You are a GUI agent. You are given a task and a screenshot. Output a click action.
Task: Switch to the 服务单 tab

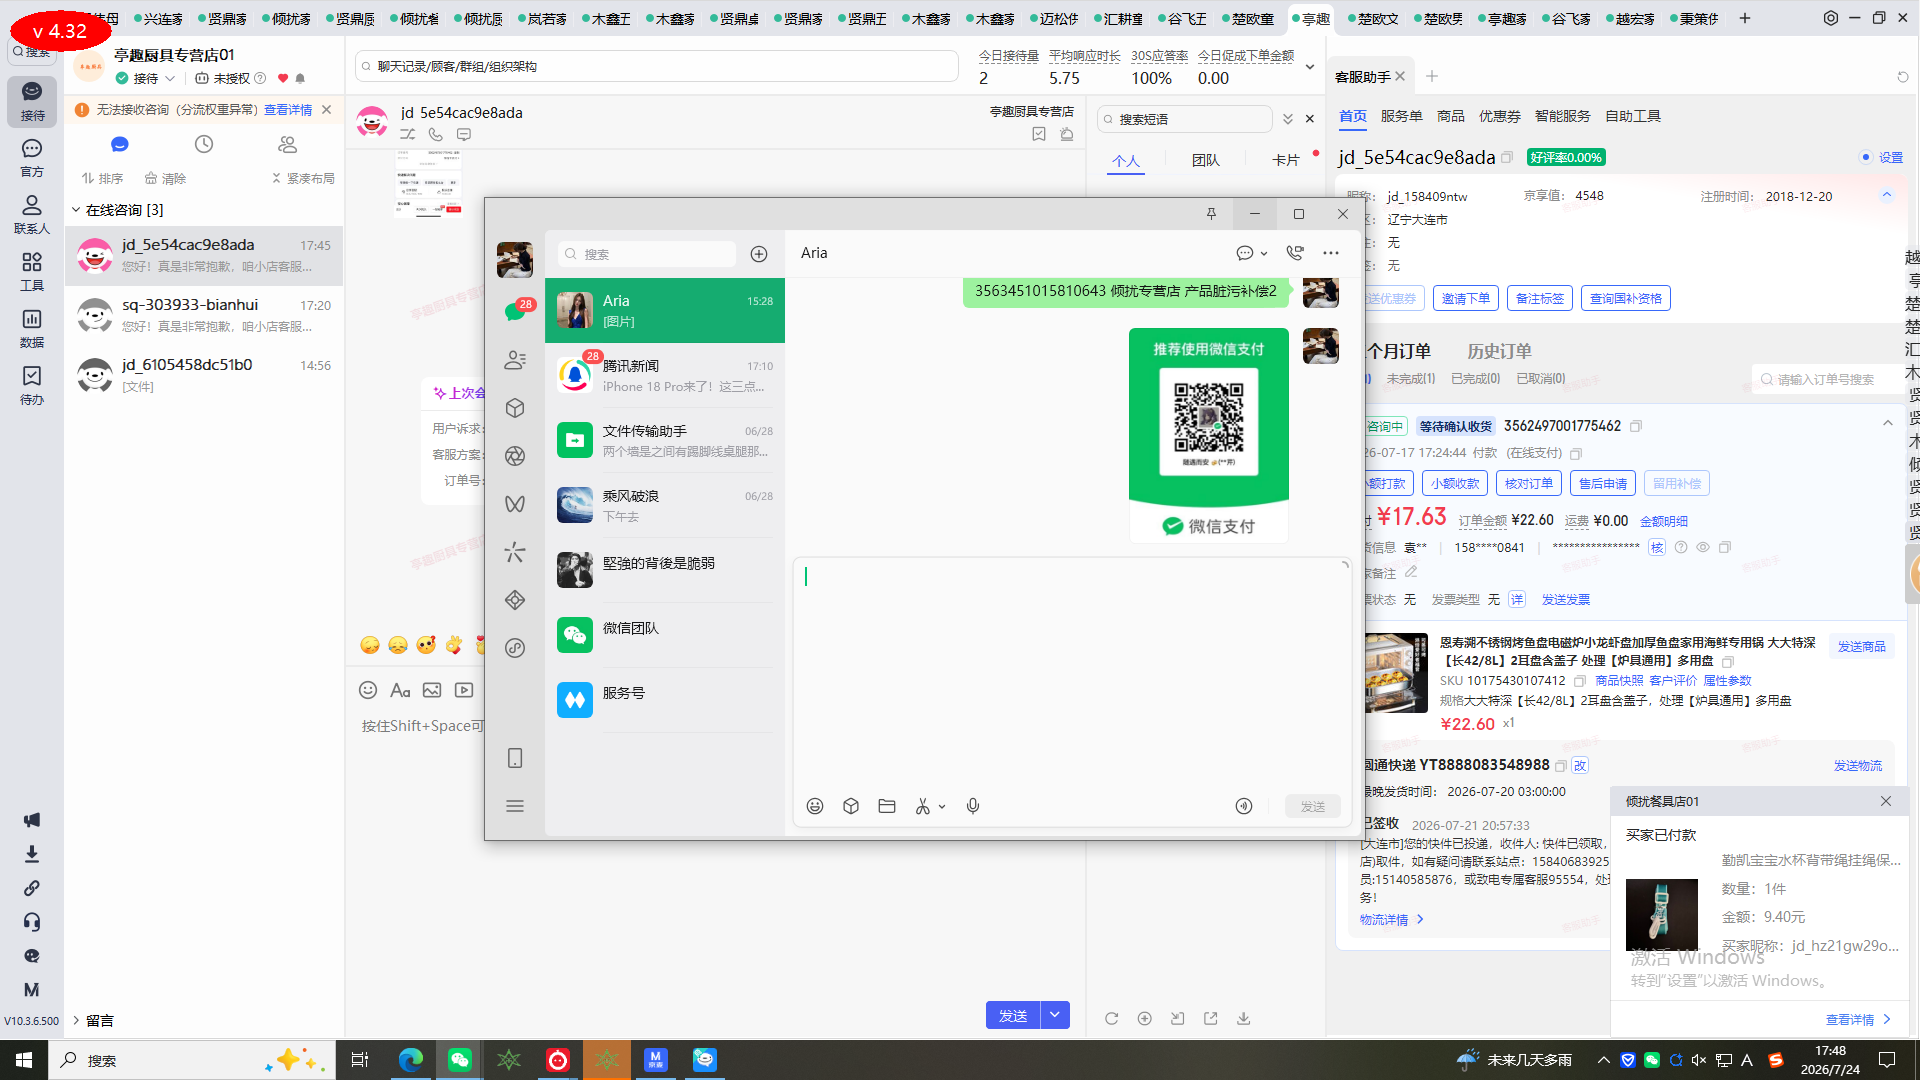point(1401,116)
